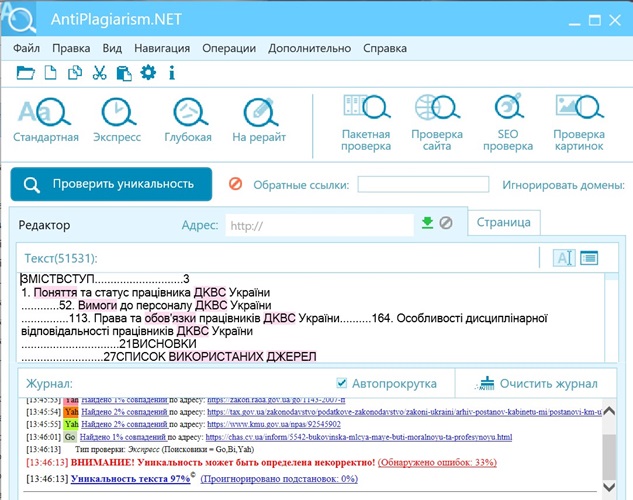This screenshot has height=500, width=633.
Task: Click the Paste clipboard icon
Action: (124, 73)
